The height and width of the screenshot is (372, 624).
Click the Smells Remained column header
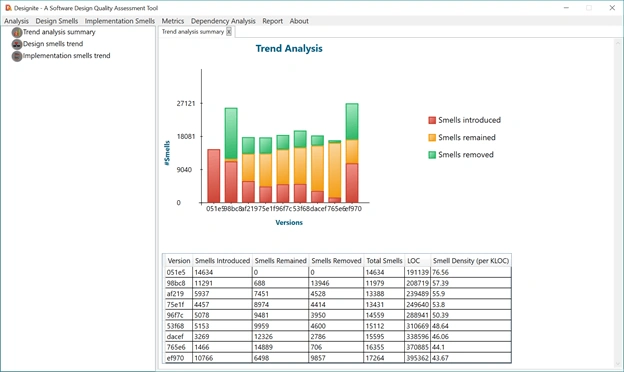[281, 261]
